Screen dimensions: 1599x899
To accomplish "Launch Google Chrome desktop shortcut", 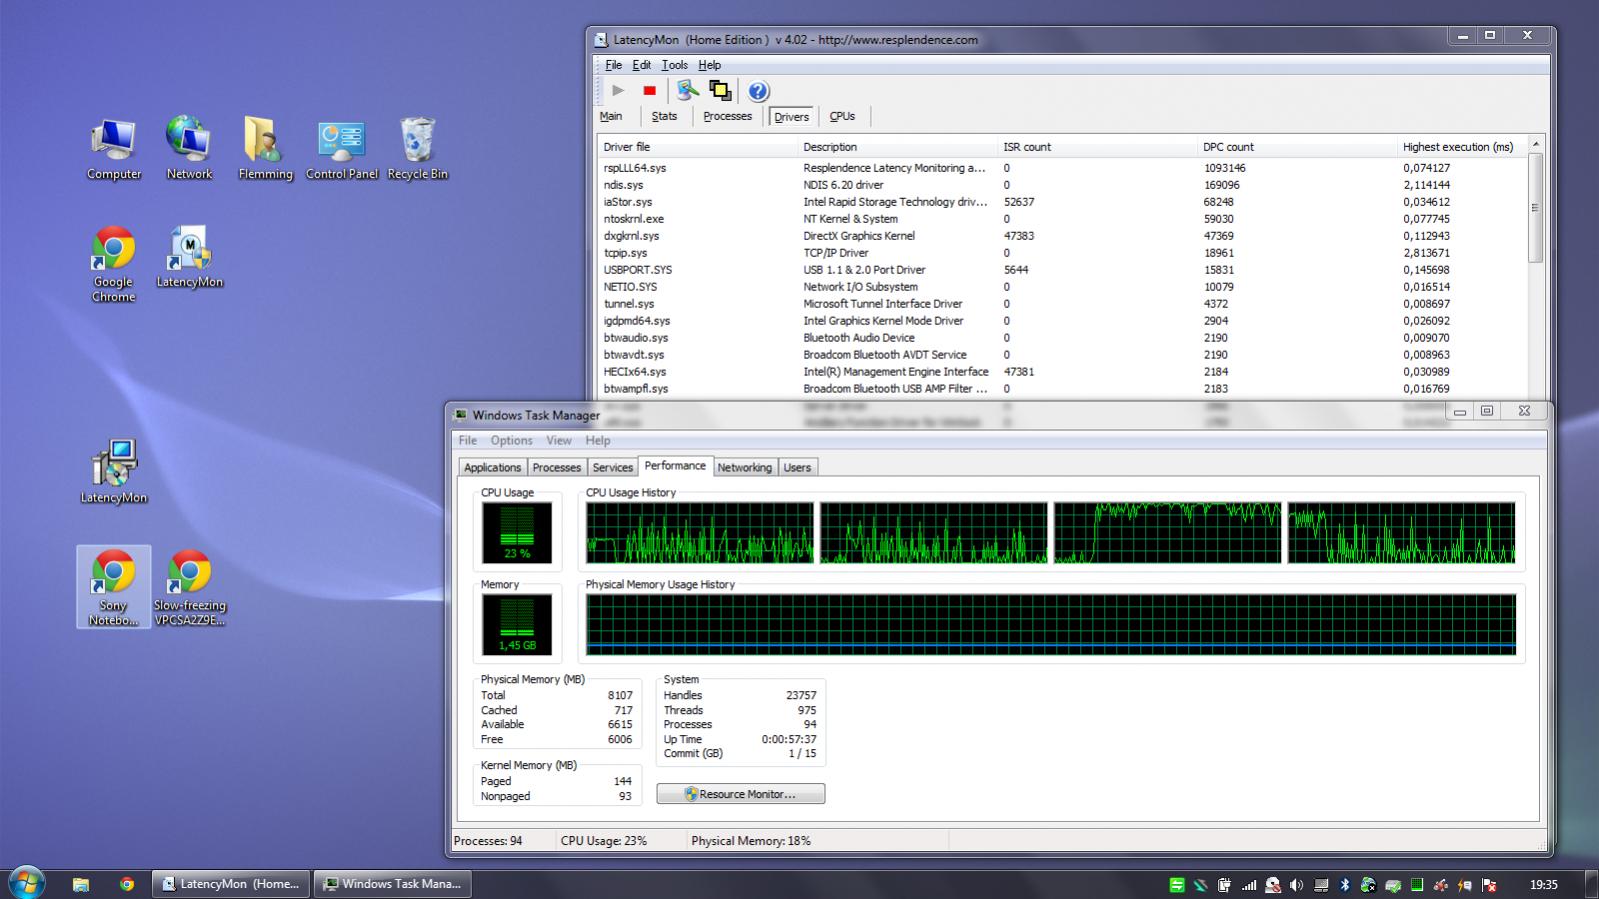I will (114, 264).
